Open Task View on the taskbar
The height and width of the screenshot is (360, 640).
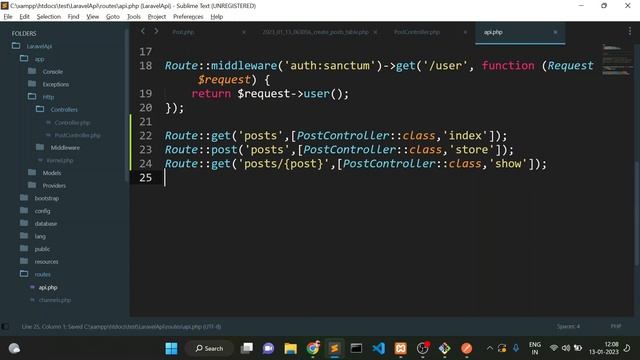click(247, 348)
